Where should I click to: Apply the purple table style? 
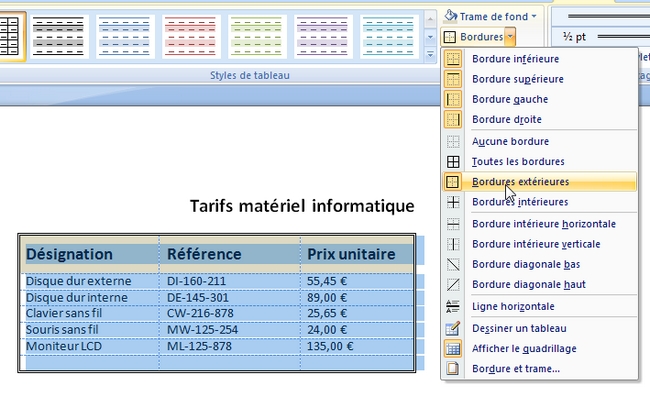323,36
